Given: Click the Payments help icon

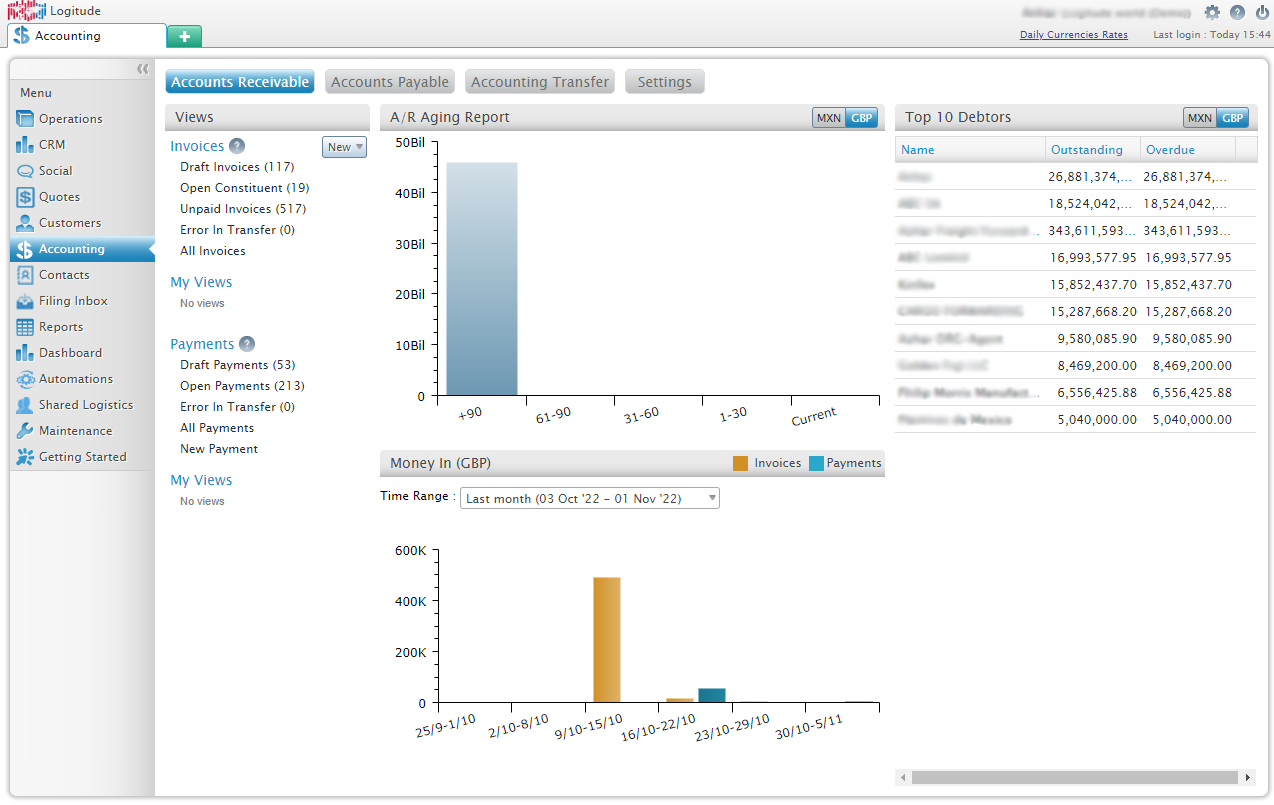Looking at the screenshot, I should (247, 344).
